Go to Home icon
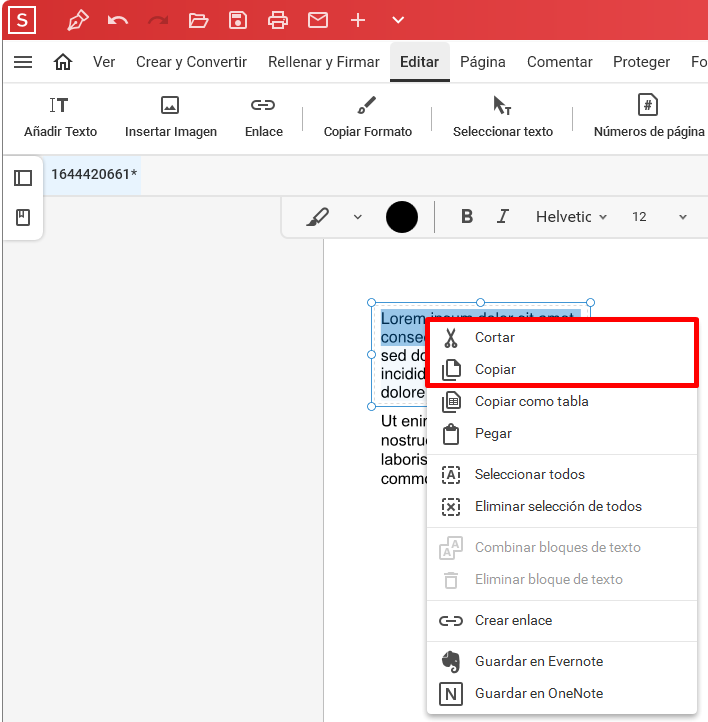The width and height of the screenshot is (708, 722). click(63, 62)
